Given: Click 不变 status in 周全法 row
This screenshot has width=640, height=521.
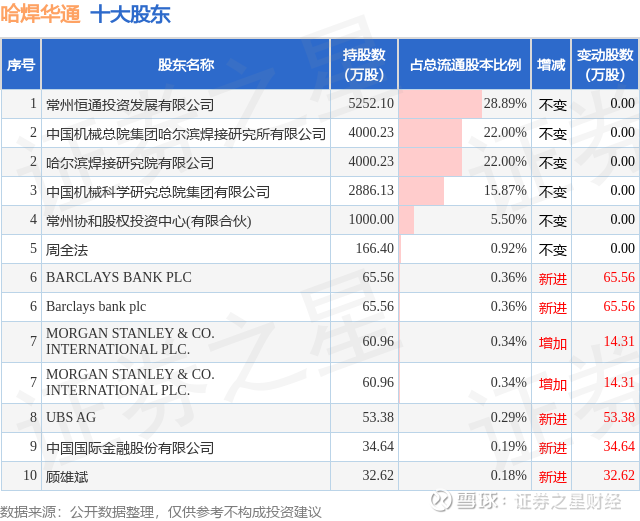Looking at the screenshot, I should point(553,250).
